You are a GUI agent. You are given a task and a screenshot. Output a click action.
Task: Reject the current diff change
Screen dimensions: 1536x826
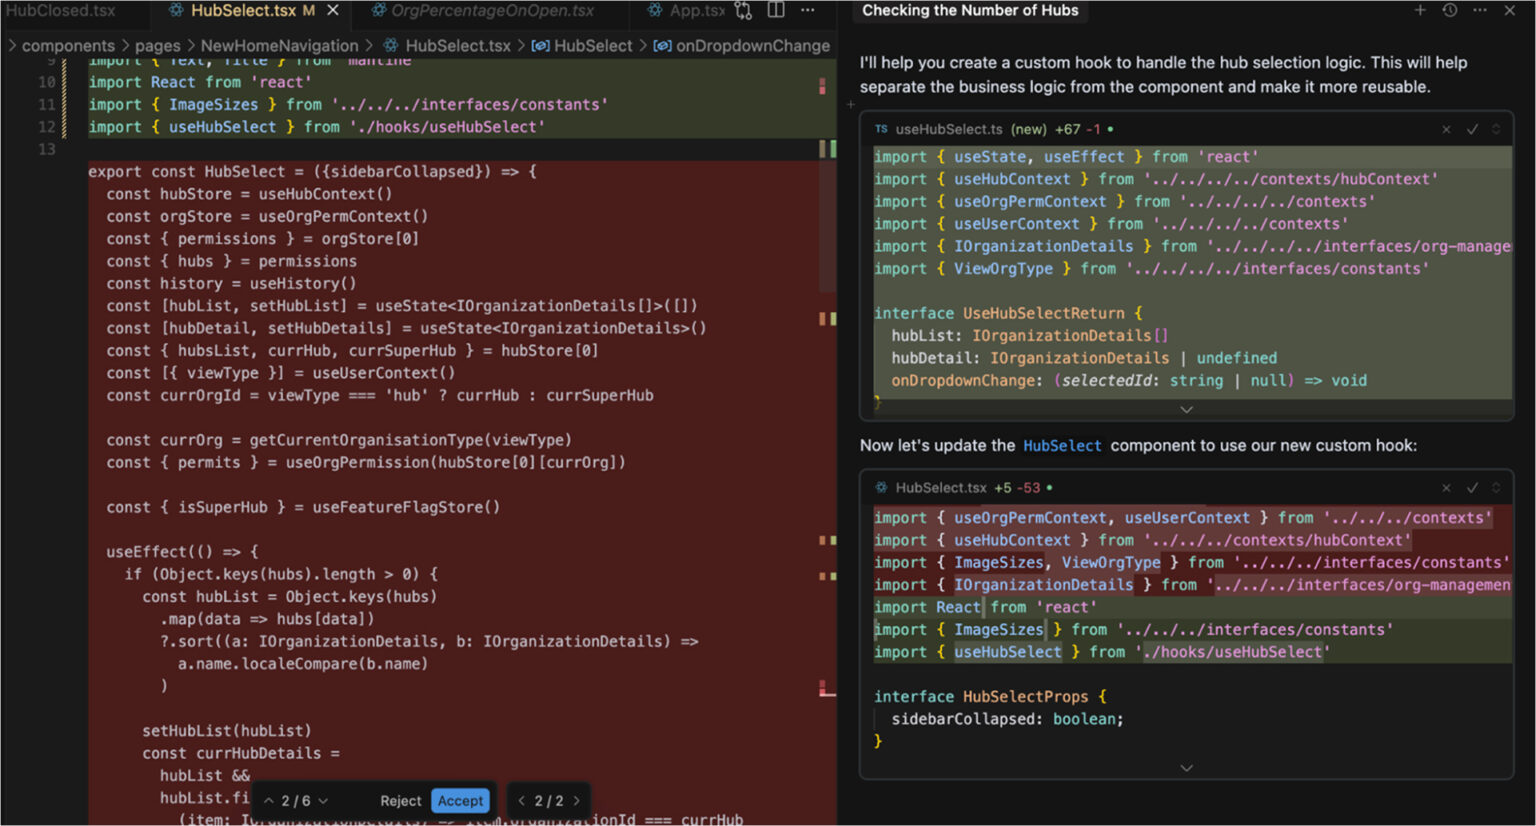click(400, 801)
